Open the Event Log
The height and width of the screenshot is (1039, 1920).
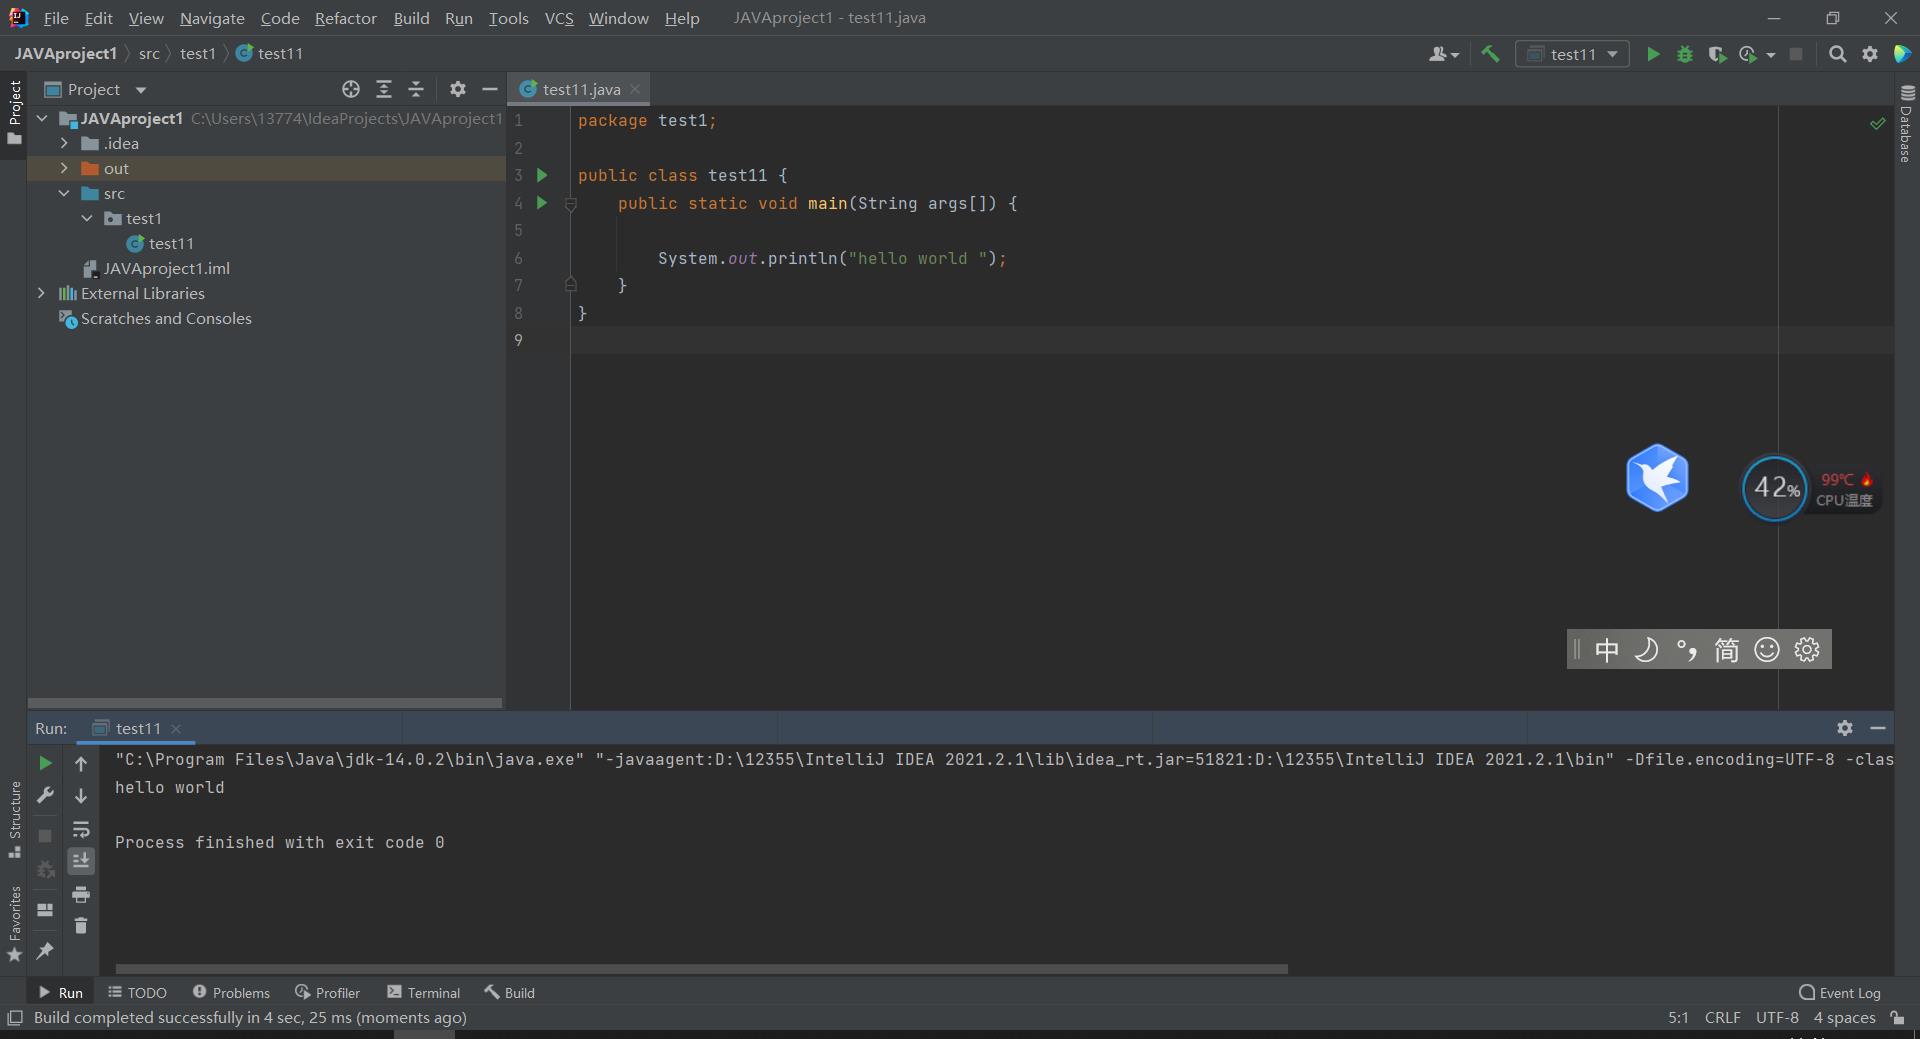pyautogui.click(x=1839, y=992)
